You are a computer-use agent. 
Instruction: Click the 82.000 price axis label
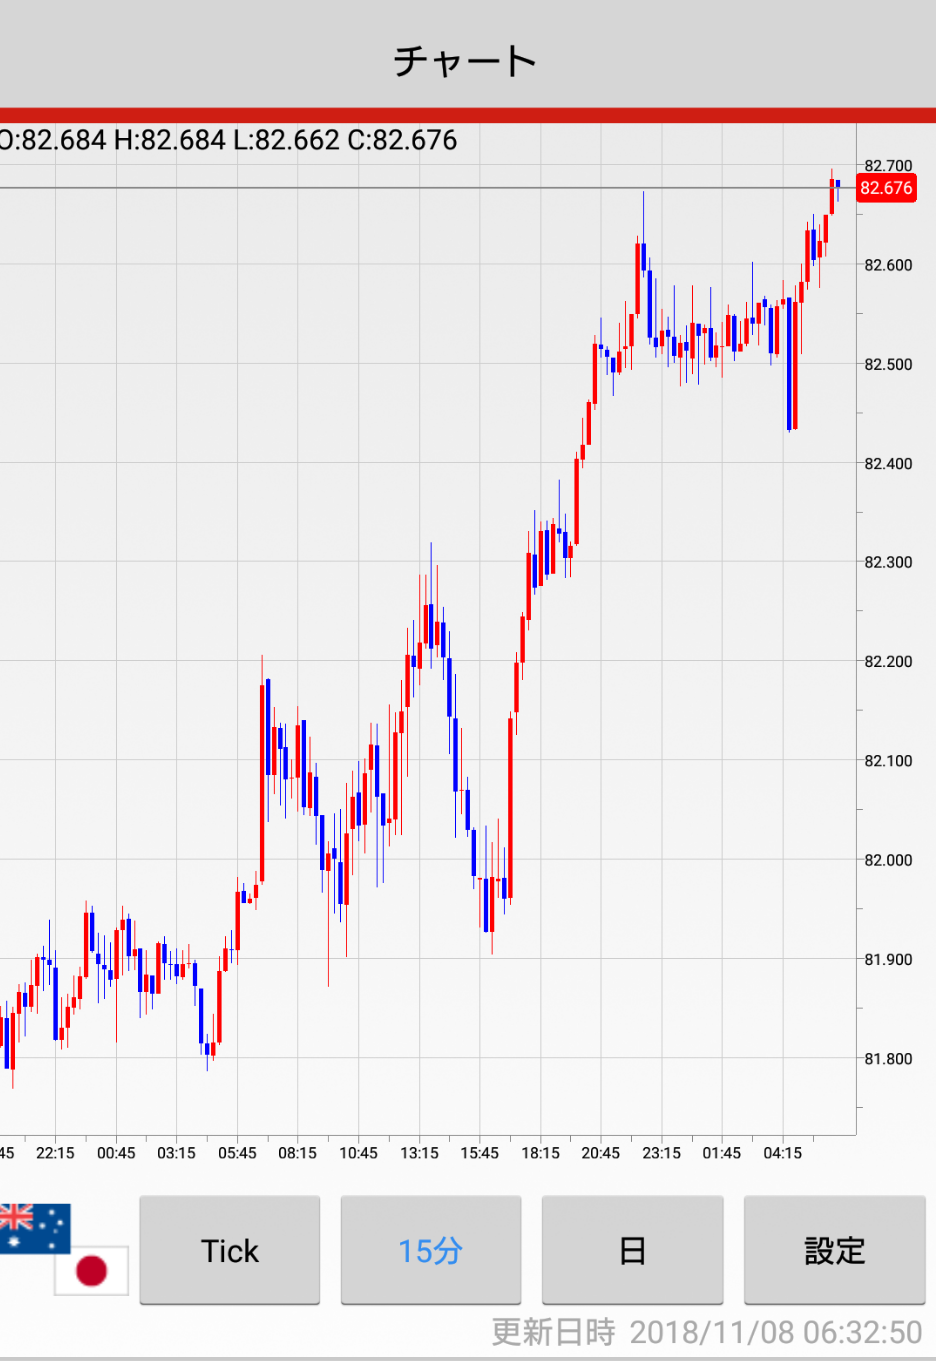pyautogui.click(x=888, y=860)
